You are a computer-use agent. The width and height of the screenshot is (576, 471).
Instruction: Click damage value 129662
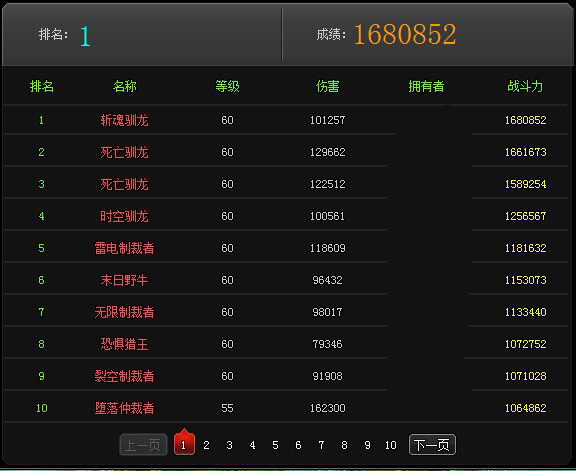pyautogui.click(x=327, y=152)
